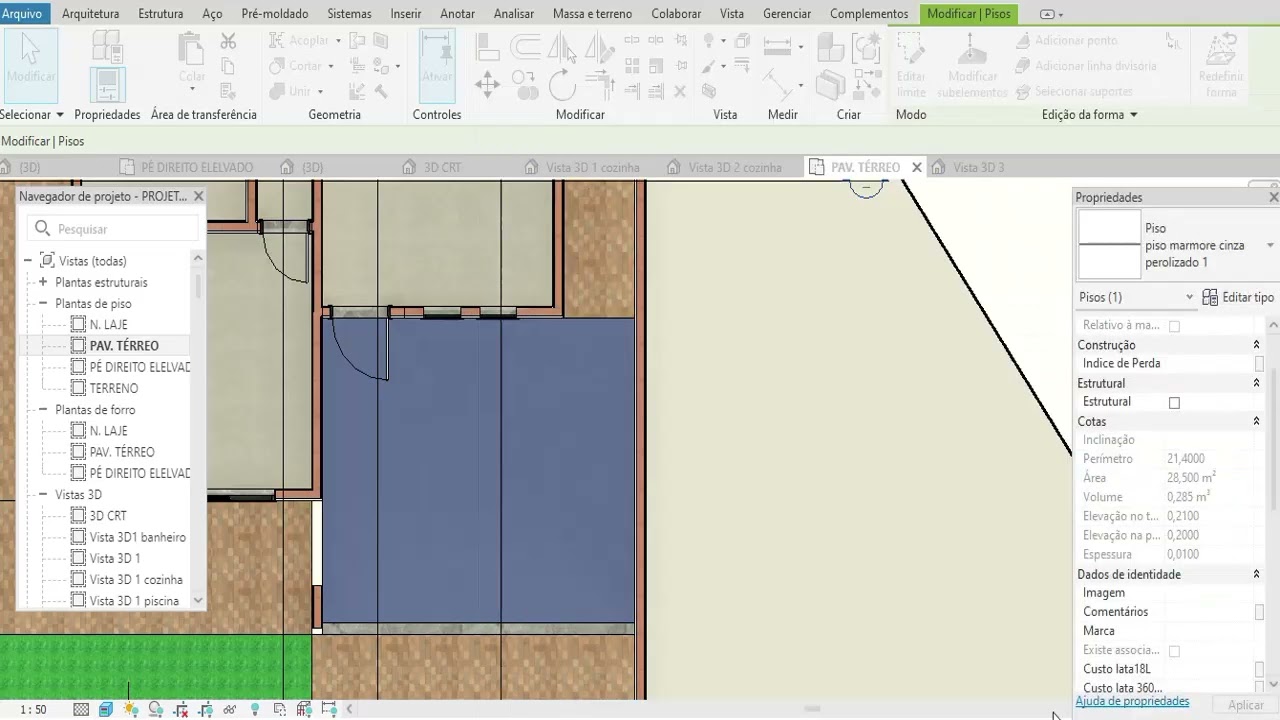This screenshot has height=720, width=1280.
Task: Switch to the Estrutura ribbon tab
Action: pyautogui.click(x=160, y=14)
